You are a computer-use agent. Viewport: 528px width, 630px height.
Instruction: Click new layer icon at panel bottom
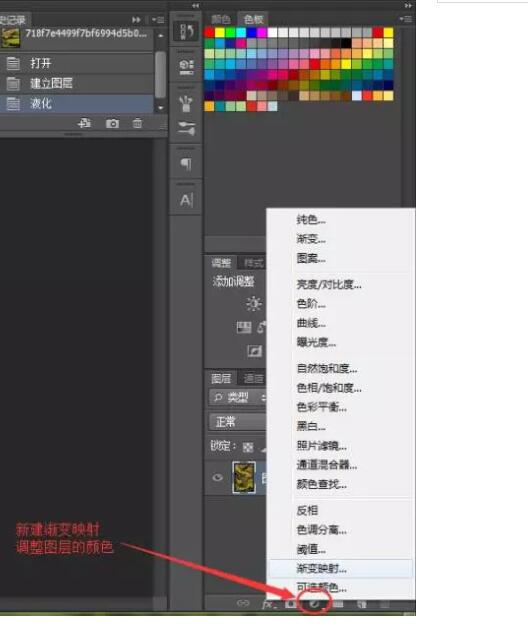[x=362, y=604]
